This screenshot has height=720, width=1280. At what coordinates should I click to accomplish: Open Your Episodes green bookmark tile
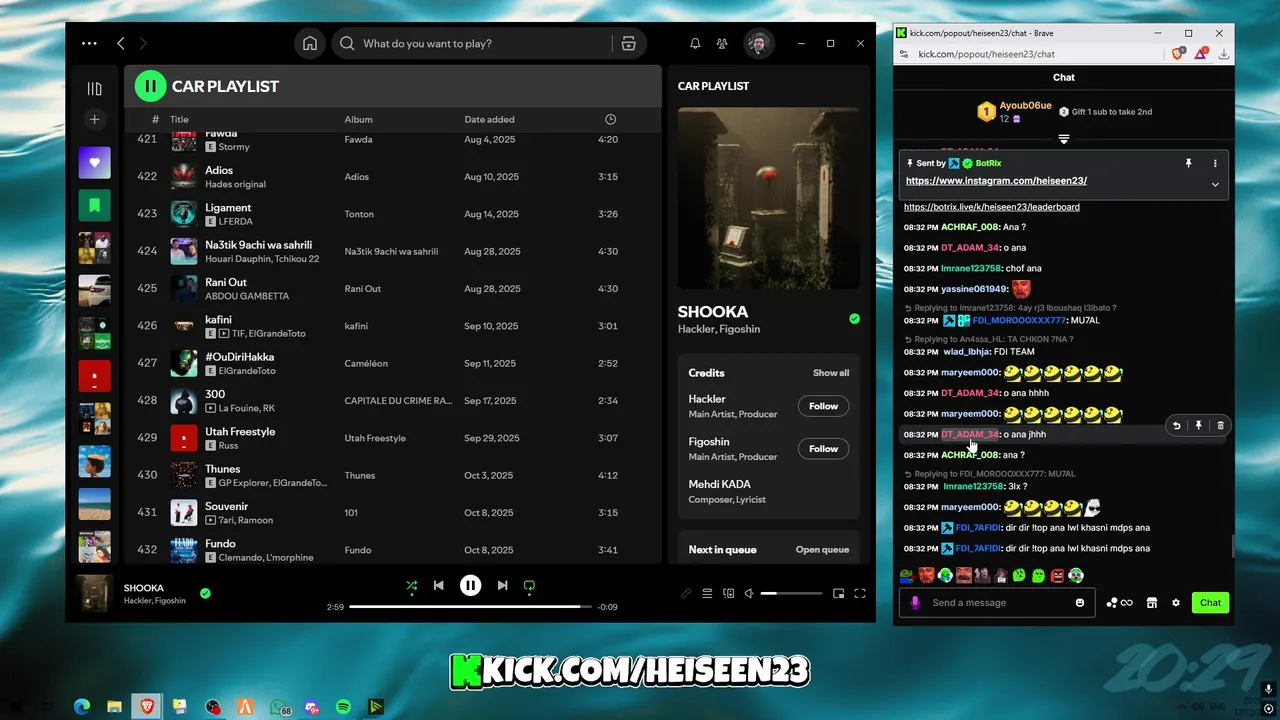[94, 205]
